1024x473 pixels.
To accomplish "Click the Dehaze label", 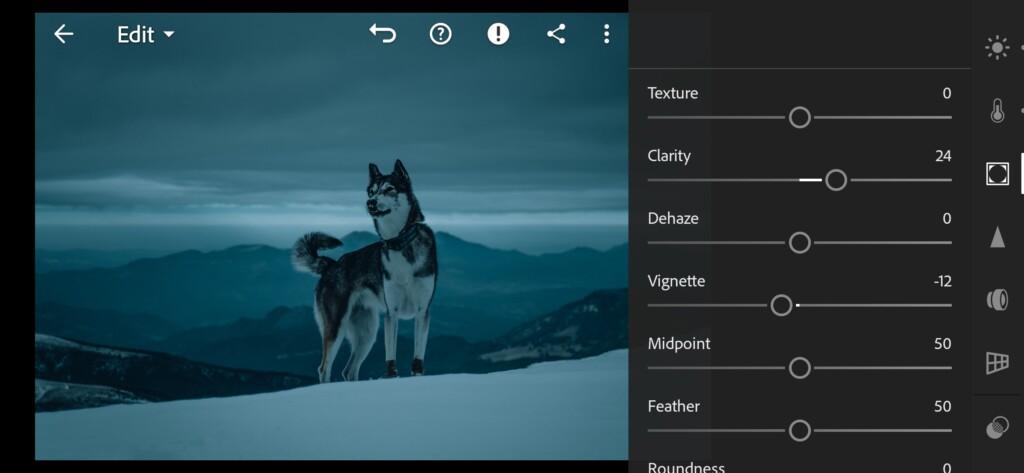I will [673, 218].
